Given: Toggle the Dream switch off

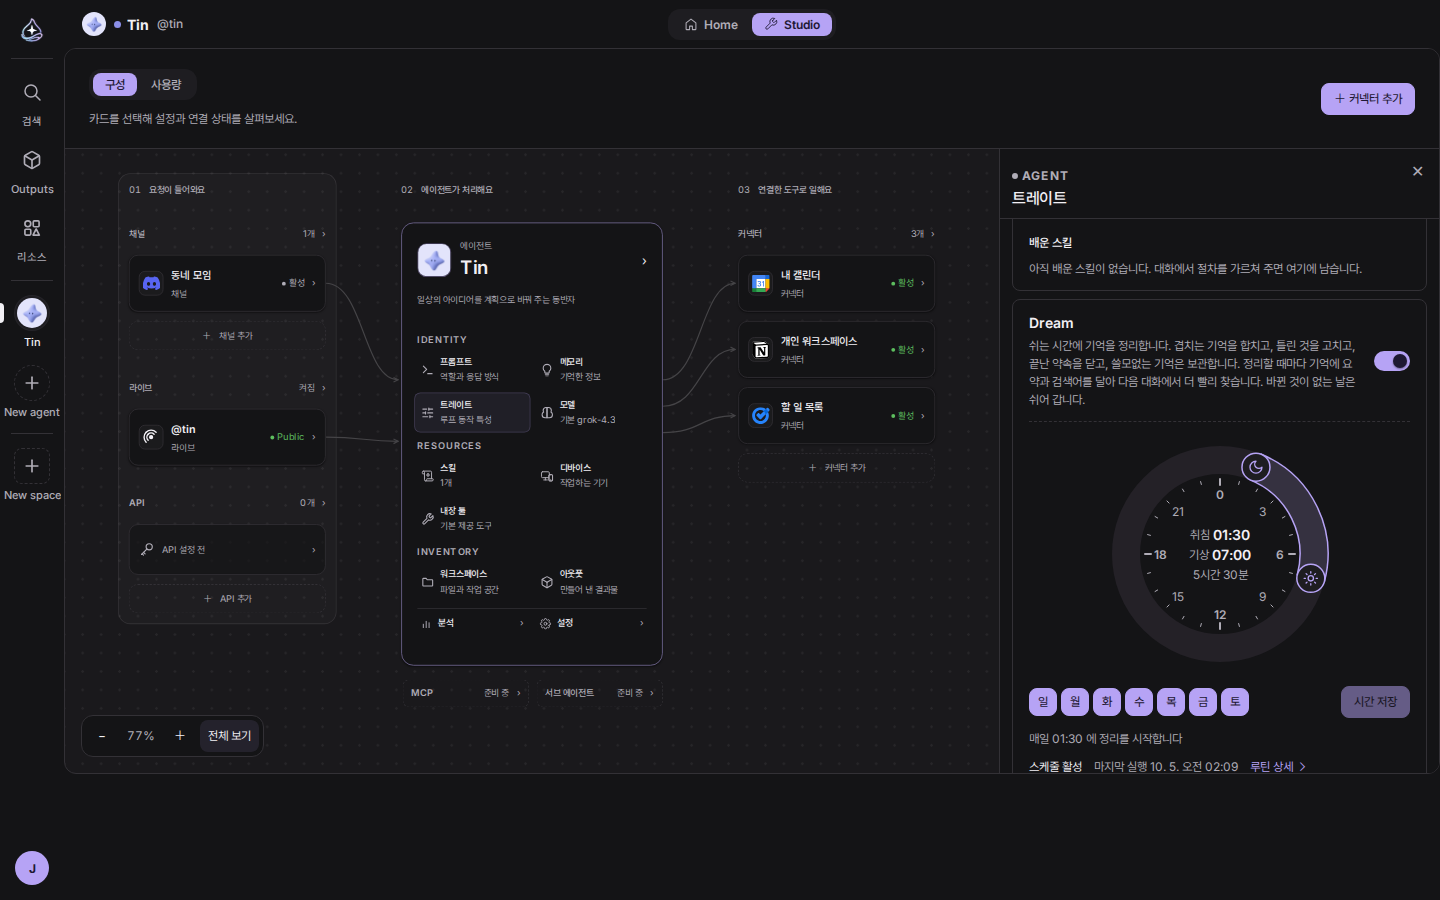Looking at the screenshot, I should point(1392,361).
